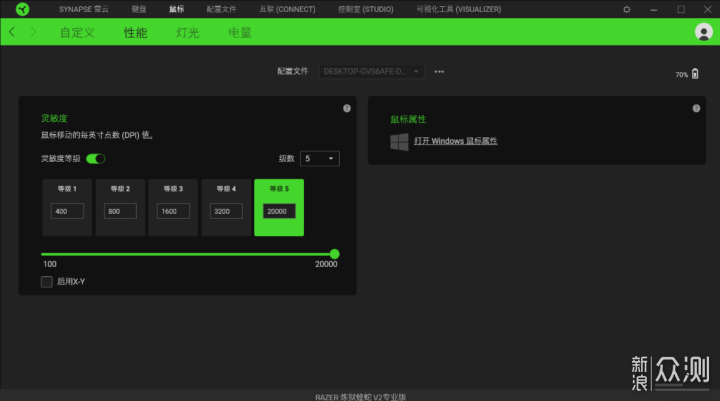Switch to the 自定义 subtab

[77, 33]
